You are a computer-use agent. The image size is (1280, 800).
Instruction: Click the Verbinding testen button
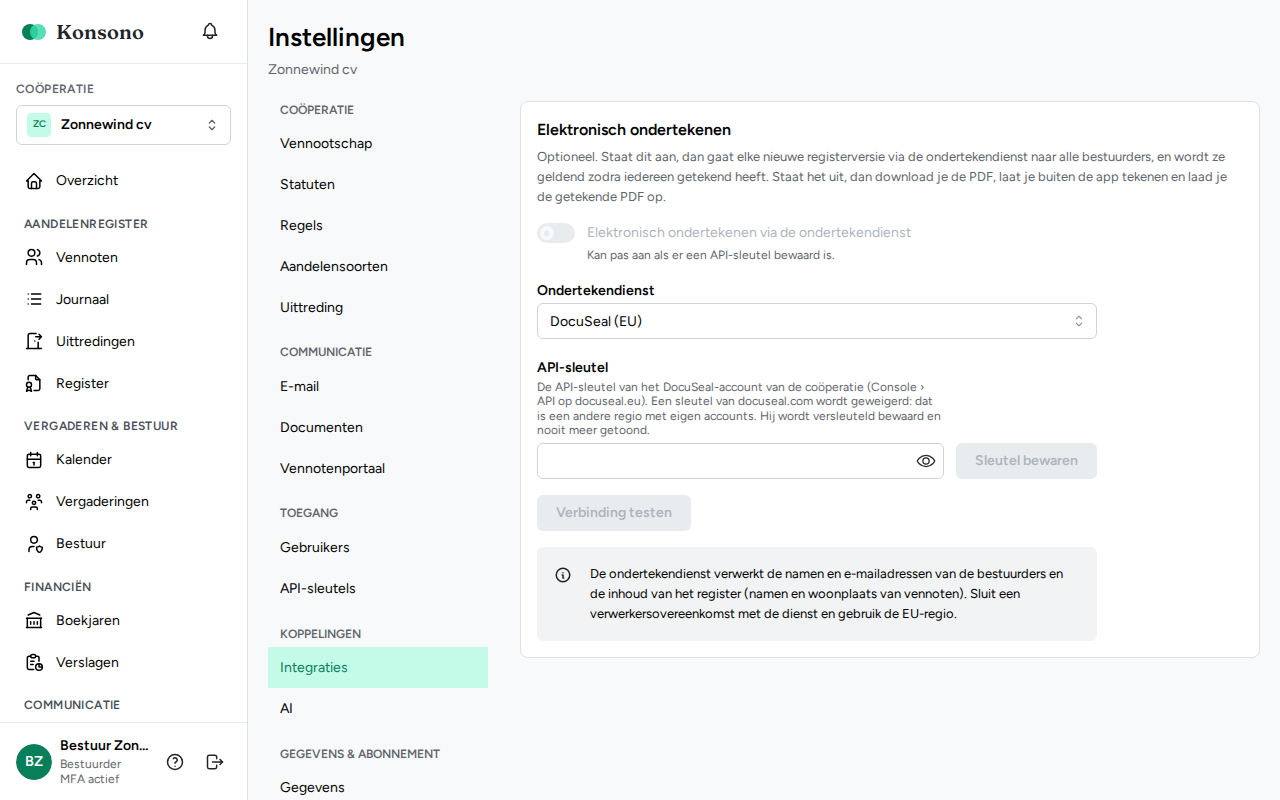[x=614, y=513]
